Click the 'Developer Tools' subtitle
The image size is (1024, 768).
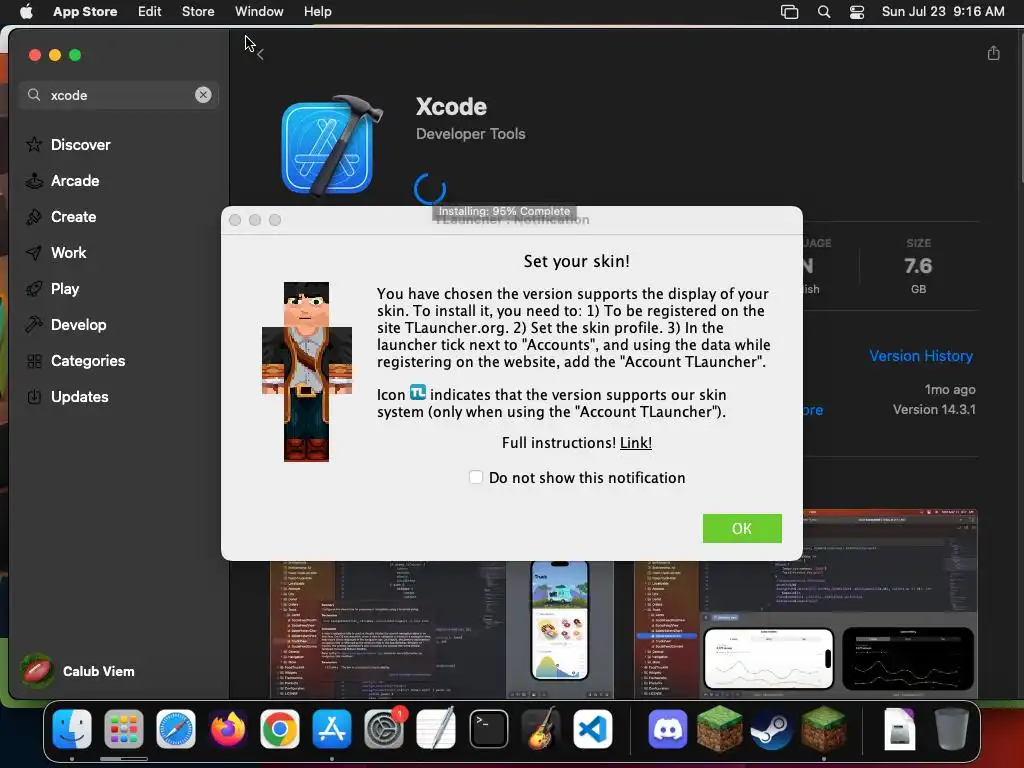tap(470, 134)
